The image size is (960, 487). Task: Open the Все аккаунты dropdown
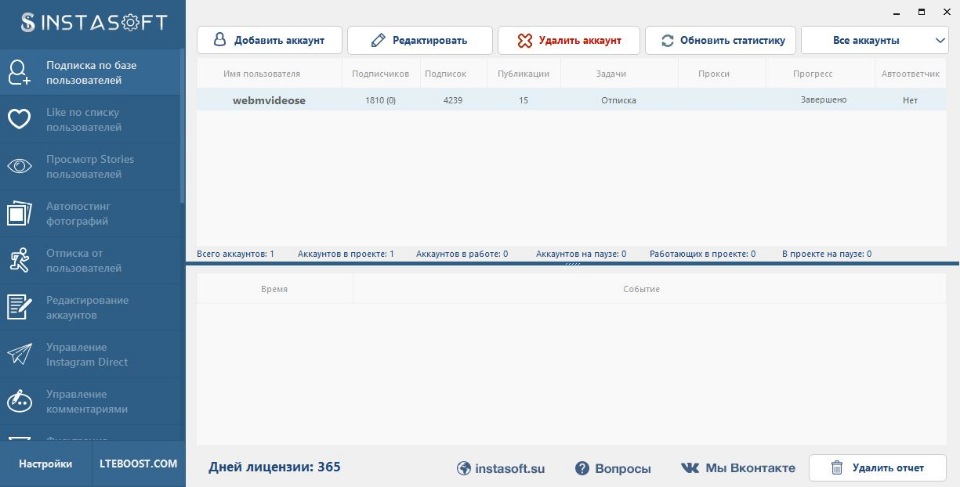[x=874, y=40]
